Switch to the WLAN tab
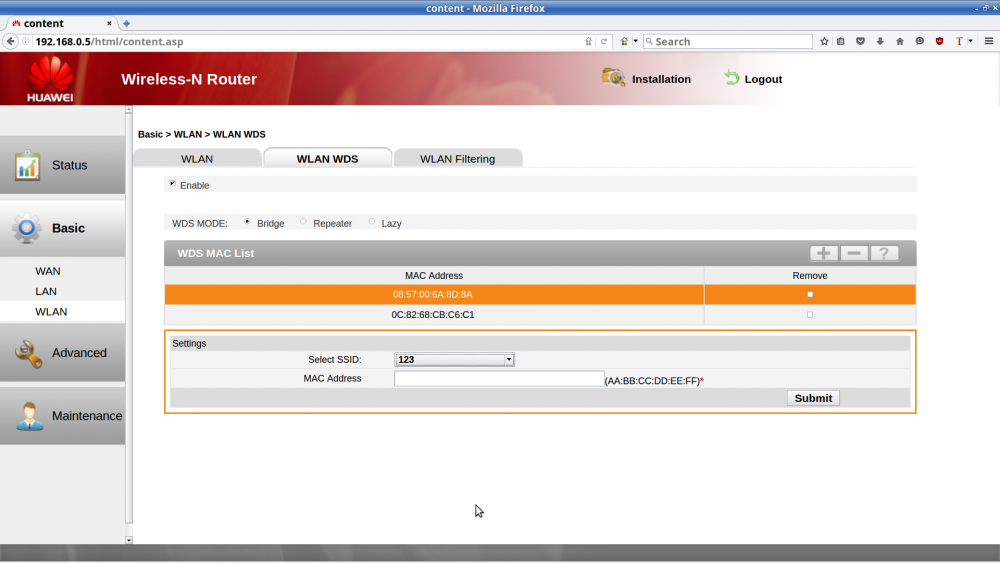This screenshot has height=563, width=1000. [x=196, y=159]
